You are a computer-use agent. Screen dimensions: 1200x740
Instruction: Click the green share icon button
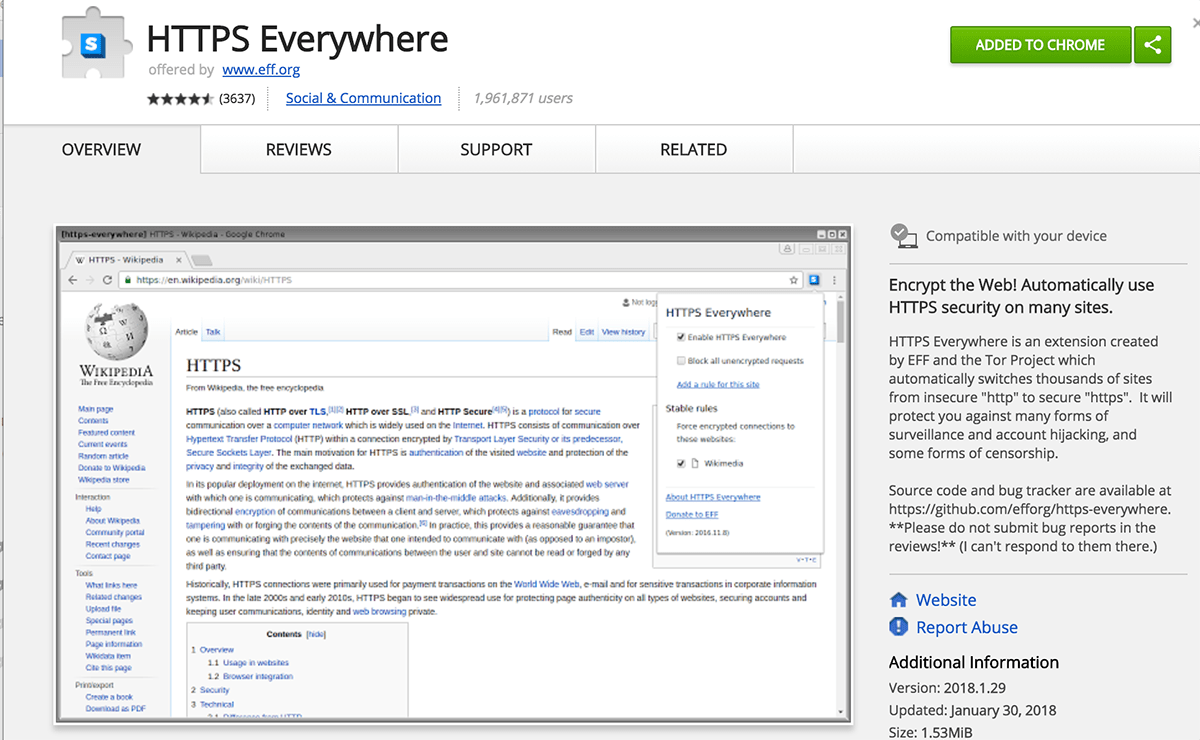tap(1152, 45)
